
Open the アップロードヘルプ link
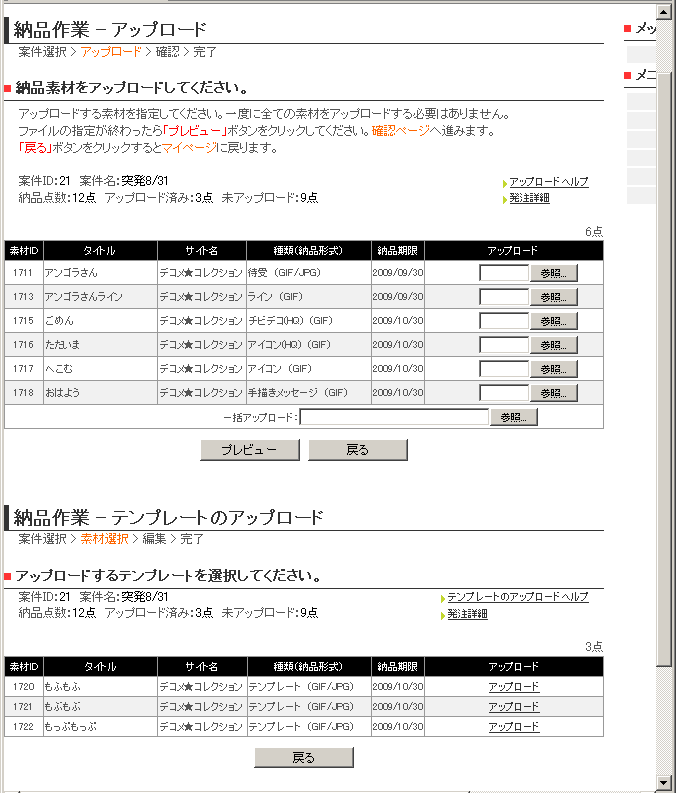548,182
